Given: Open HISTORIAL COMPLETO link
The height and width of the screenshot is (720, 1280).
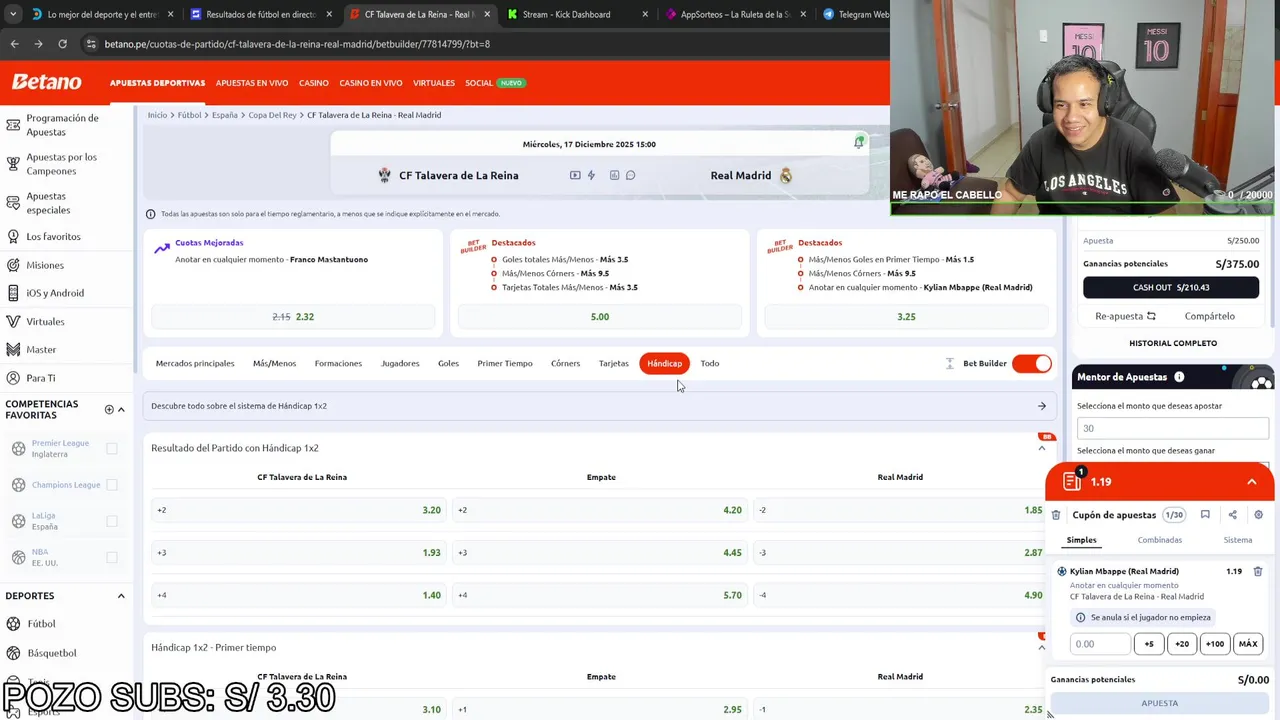Looking at the screenshot, I should (x=1173, y=343).
